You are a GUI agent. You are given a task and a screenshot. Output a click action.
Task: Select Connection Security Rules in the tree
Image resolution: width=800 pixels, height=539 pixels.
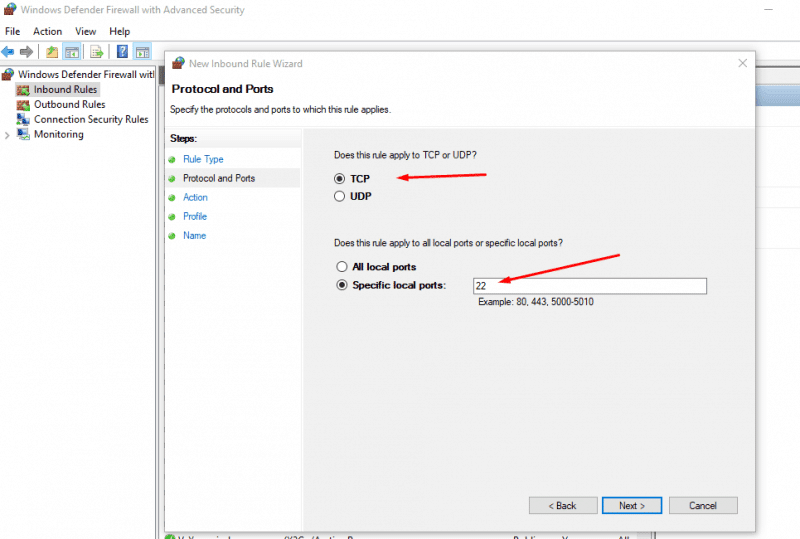91,119
